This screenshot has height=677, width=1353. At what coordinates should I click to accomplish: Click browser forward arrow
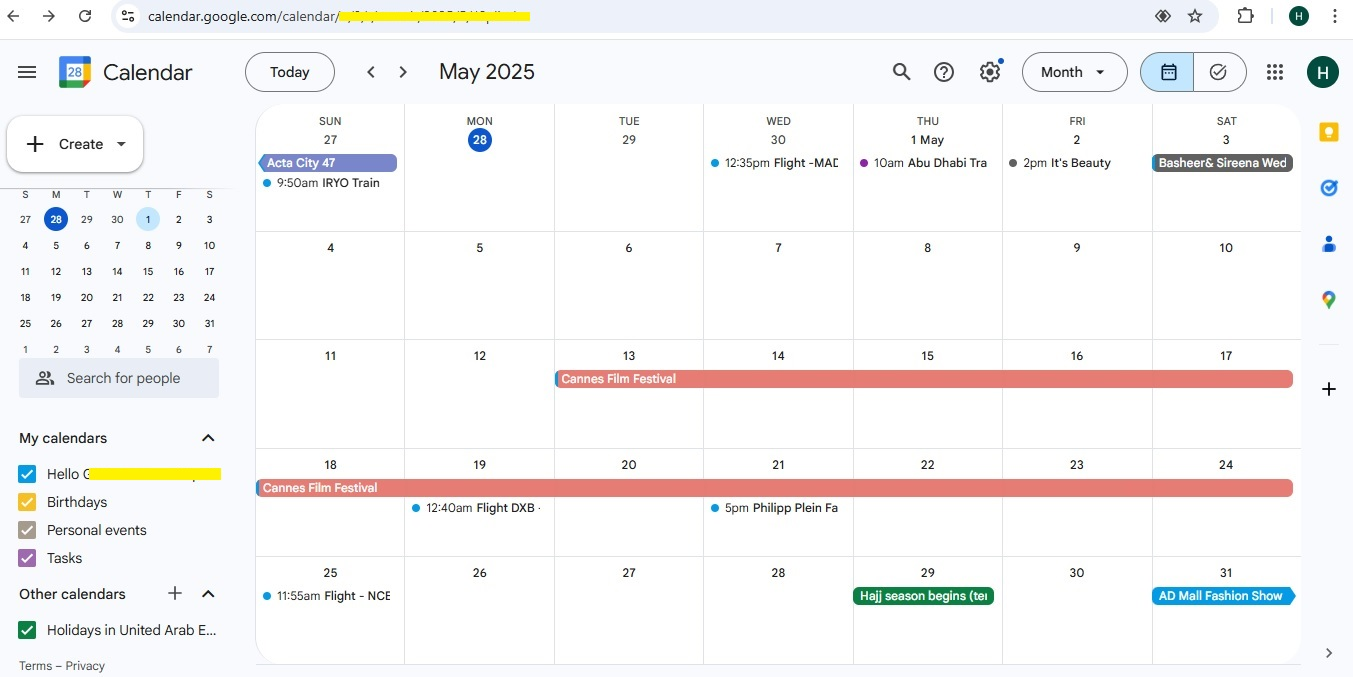(x=49, y=16)
